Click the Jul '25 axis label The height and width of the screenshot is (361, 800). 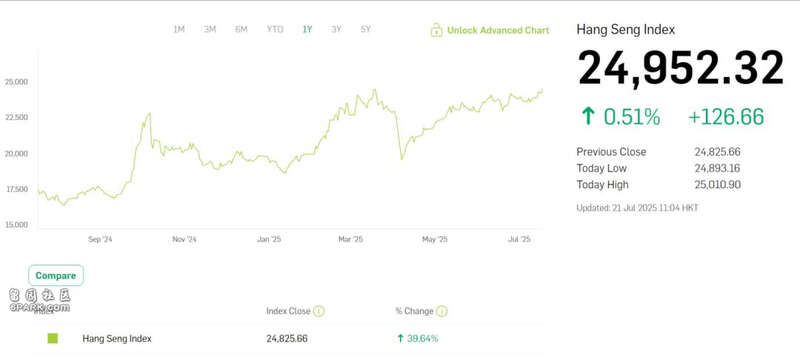tap(519, 239)
